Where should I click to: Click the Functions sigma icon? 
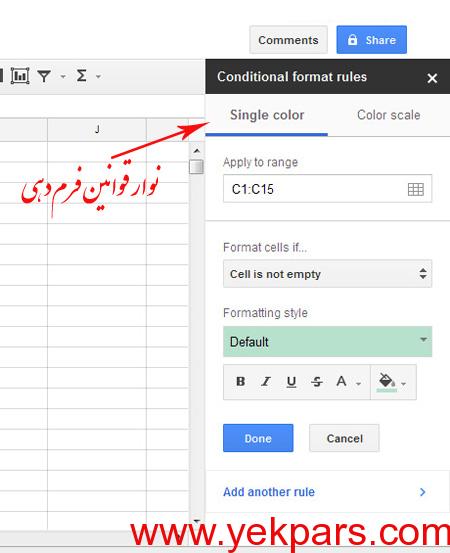[x=81, y=75]
